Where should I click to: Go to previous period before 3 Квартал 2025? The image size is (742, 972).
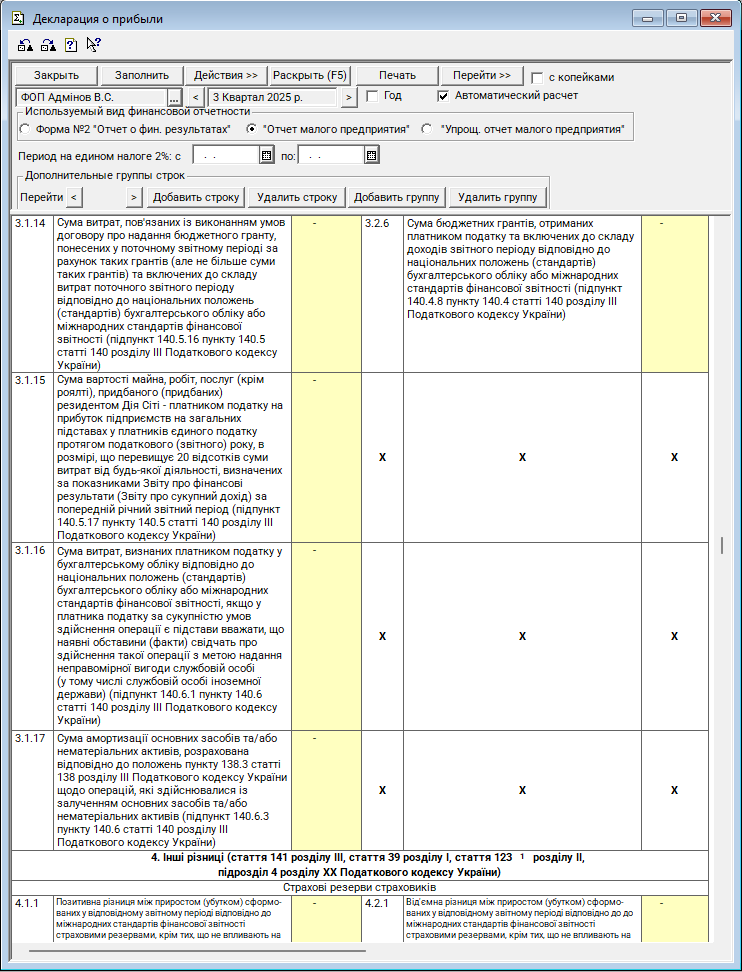195,97
